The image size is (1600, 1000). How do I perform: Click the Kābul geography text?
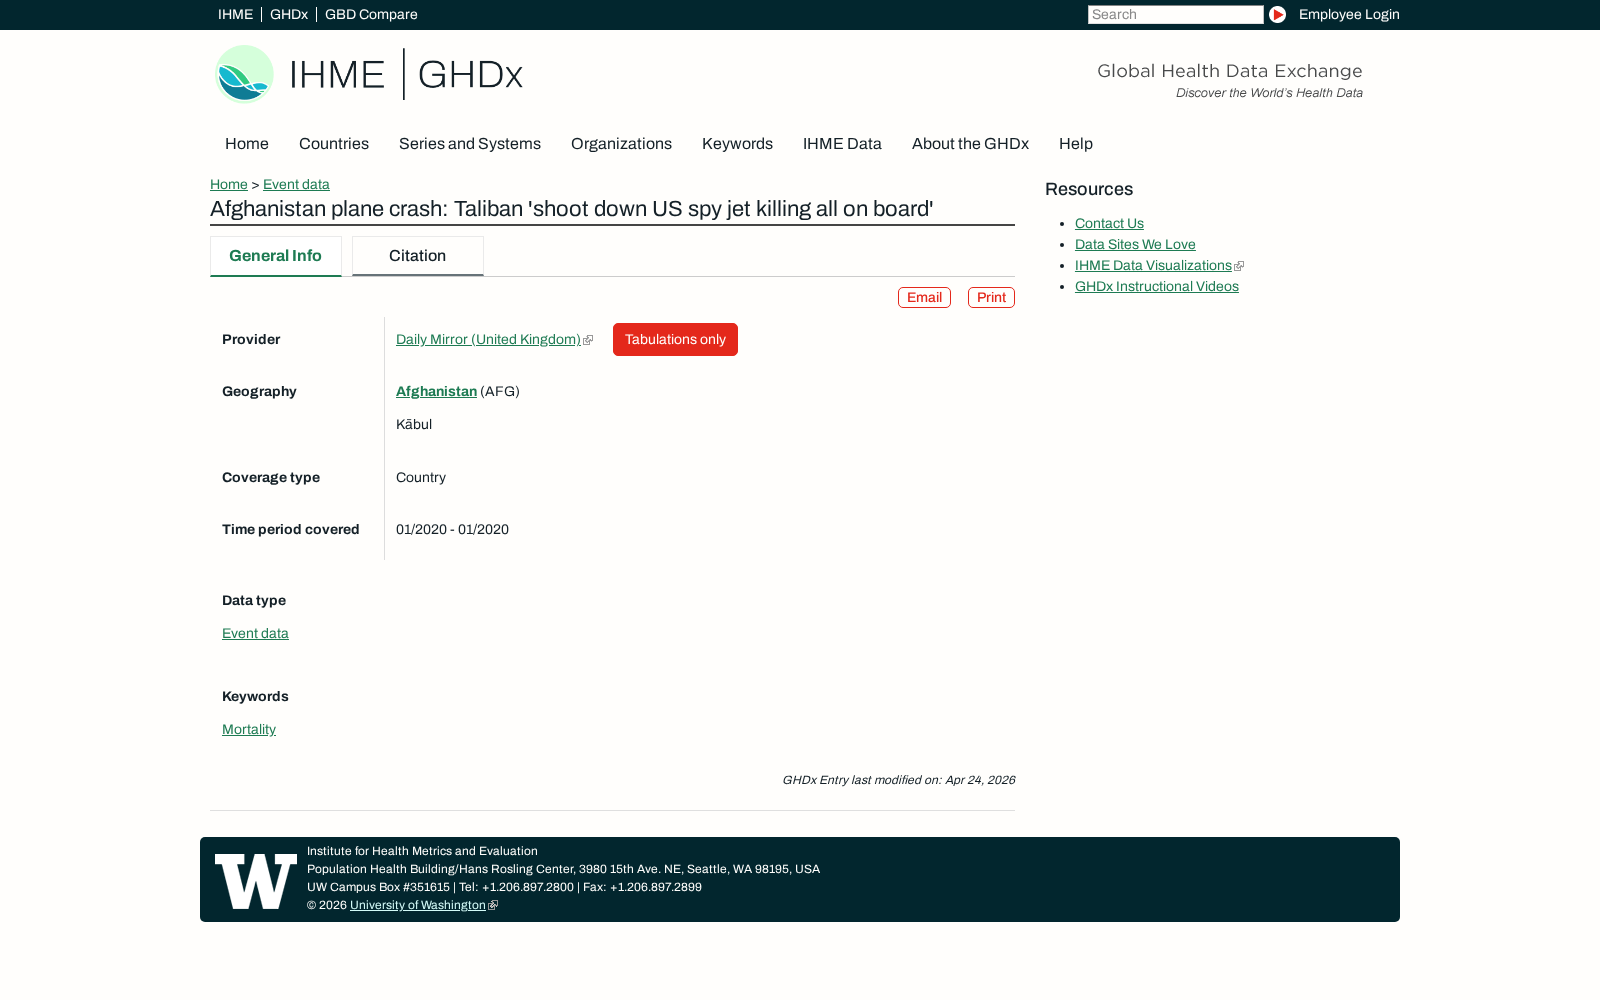(414, 425)
